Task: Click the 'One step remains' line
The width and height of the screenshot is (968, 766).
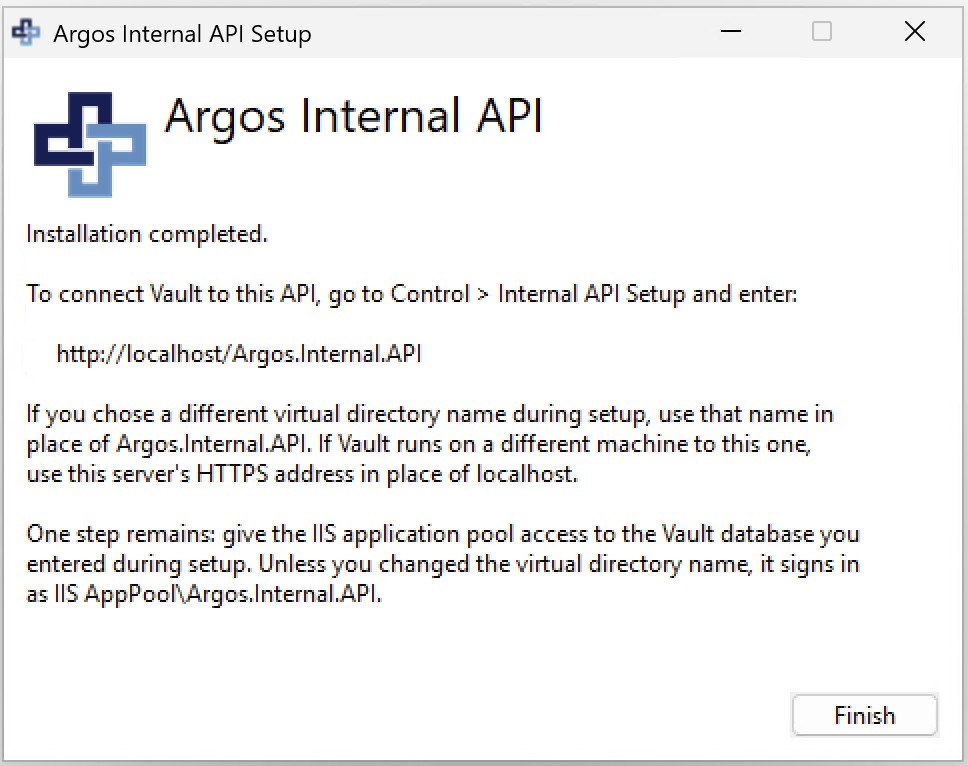Action: pos(443,535)
